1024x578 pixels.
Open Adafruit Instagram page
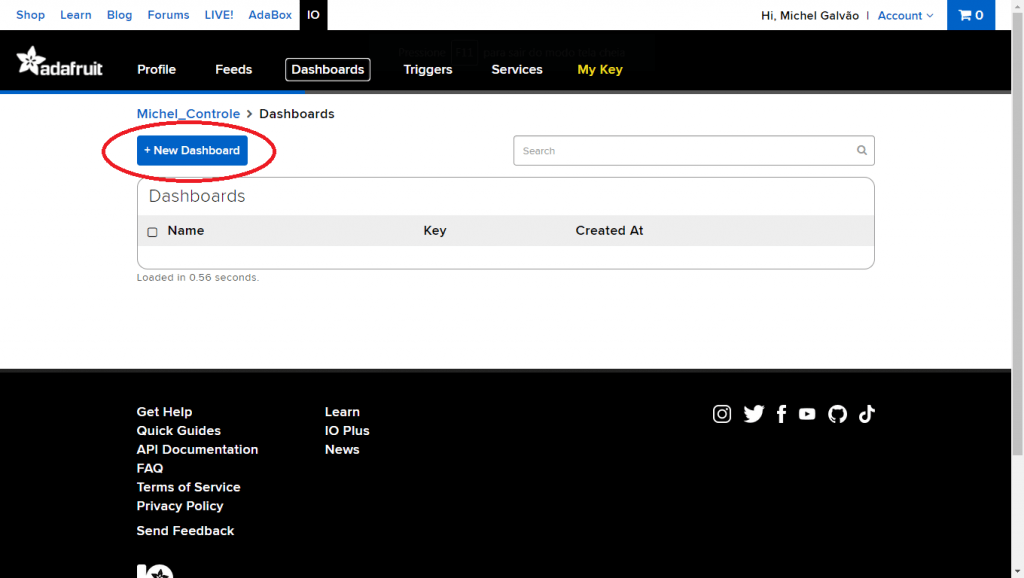[x=722, y=414]
